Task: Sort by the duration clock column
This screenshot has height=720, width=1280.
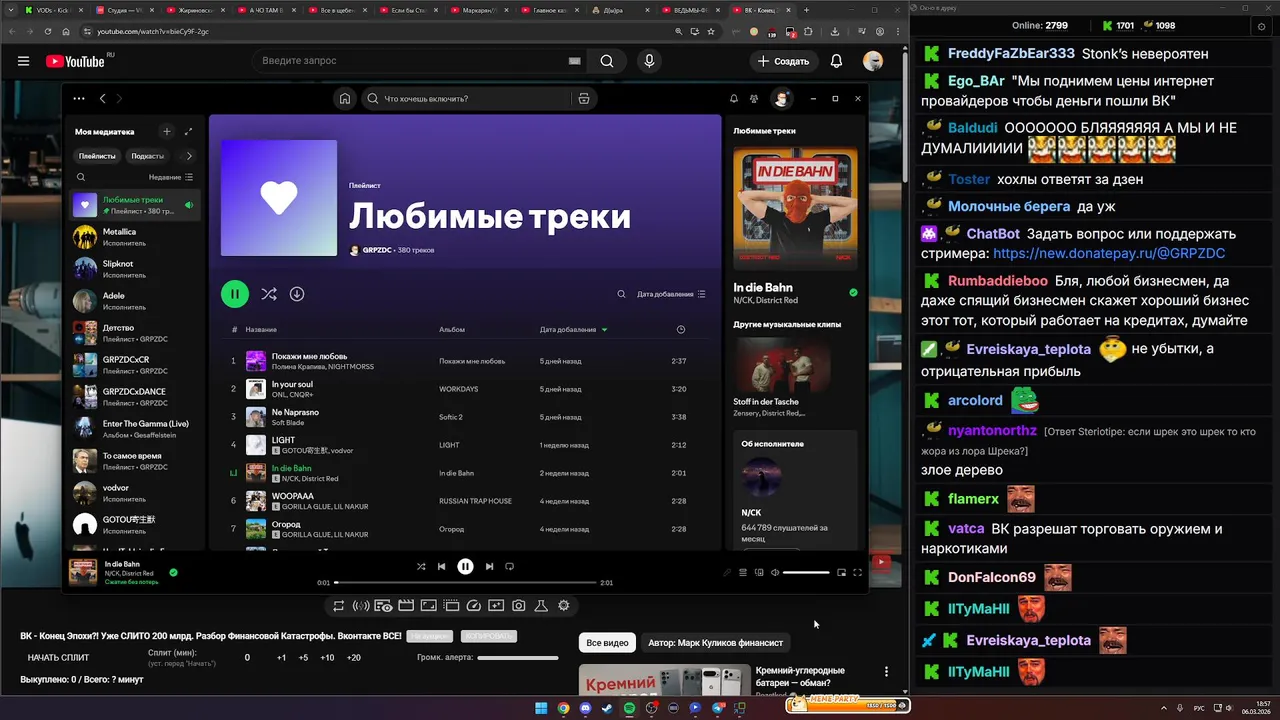Action: click(681, 329)
